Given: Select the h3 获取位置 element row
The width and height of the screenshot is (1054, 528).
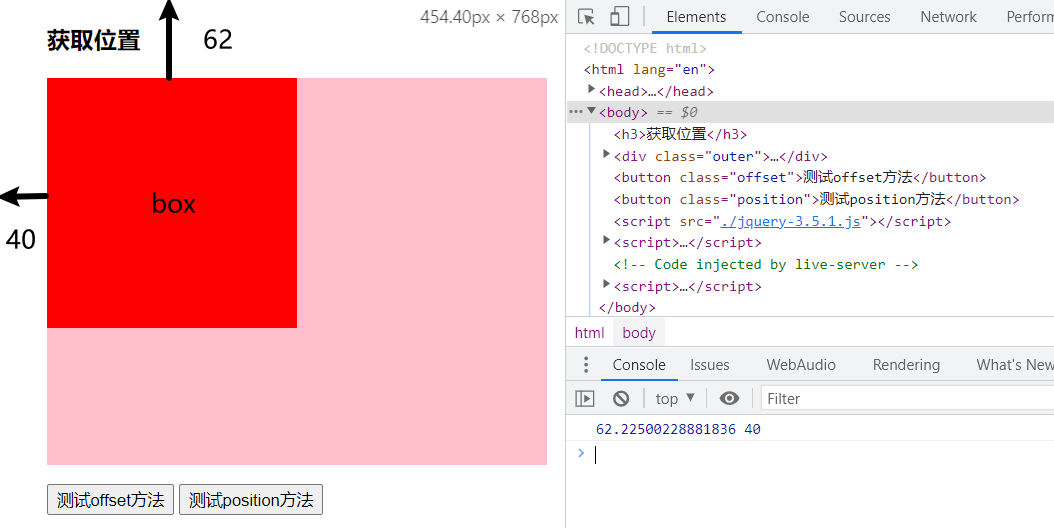Looking at the screenshot, I should coord(680,135).
